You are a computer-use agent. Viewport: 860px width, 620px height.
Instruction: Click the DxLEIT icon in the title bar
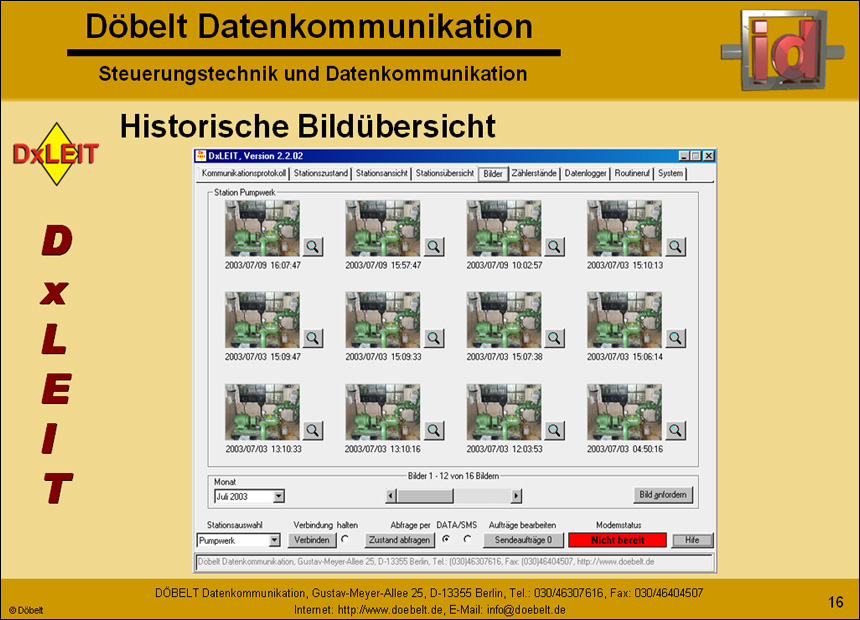click(200, 156)
